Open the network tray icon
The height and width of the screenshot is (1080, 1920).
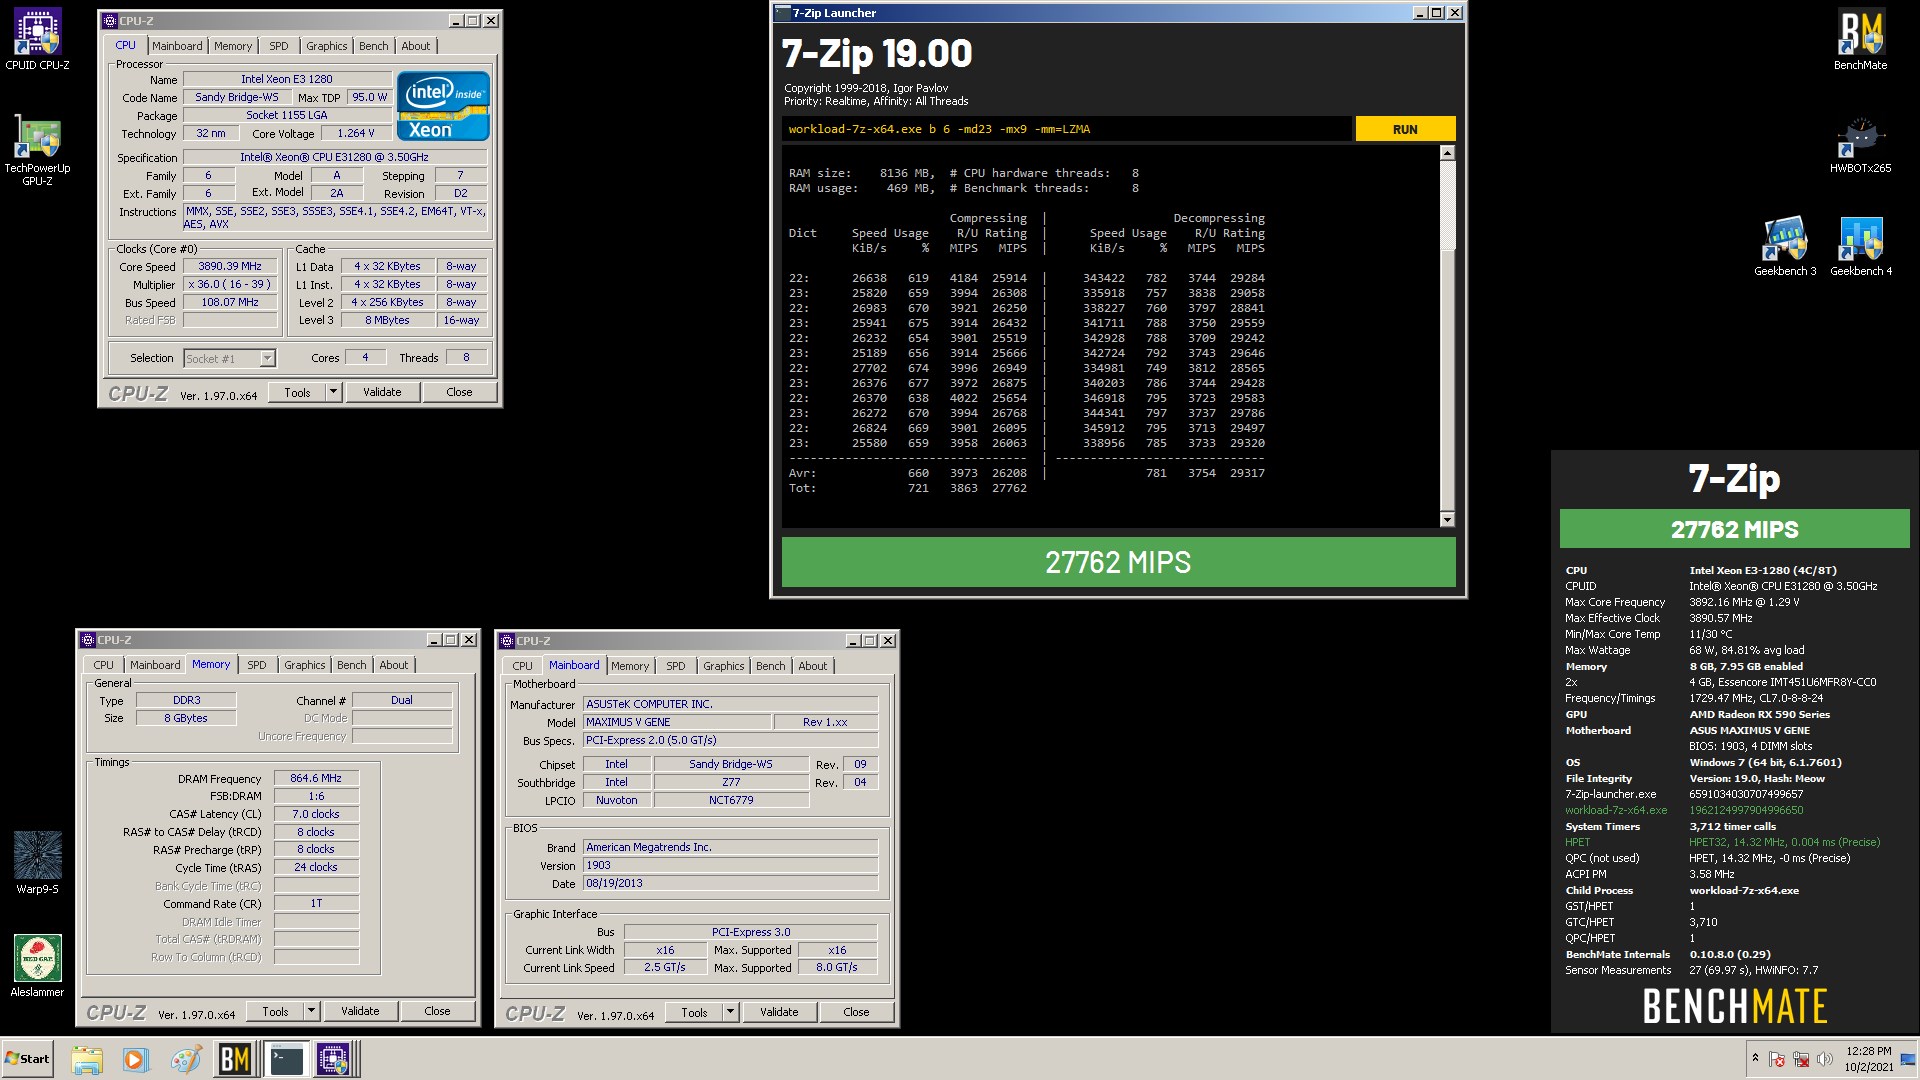[x=1801, y=1059]
